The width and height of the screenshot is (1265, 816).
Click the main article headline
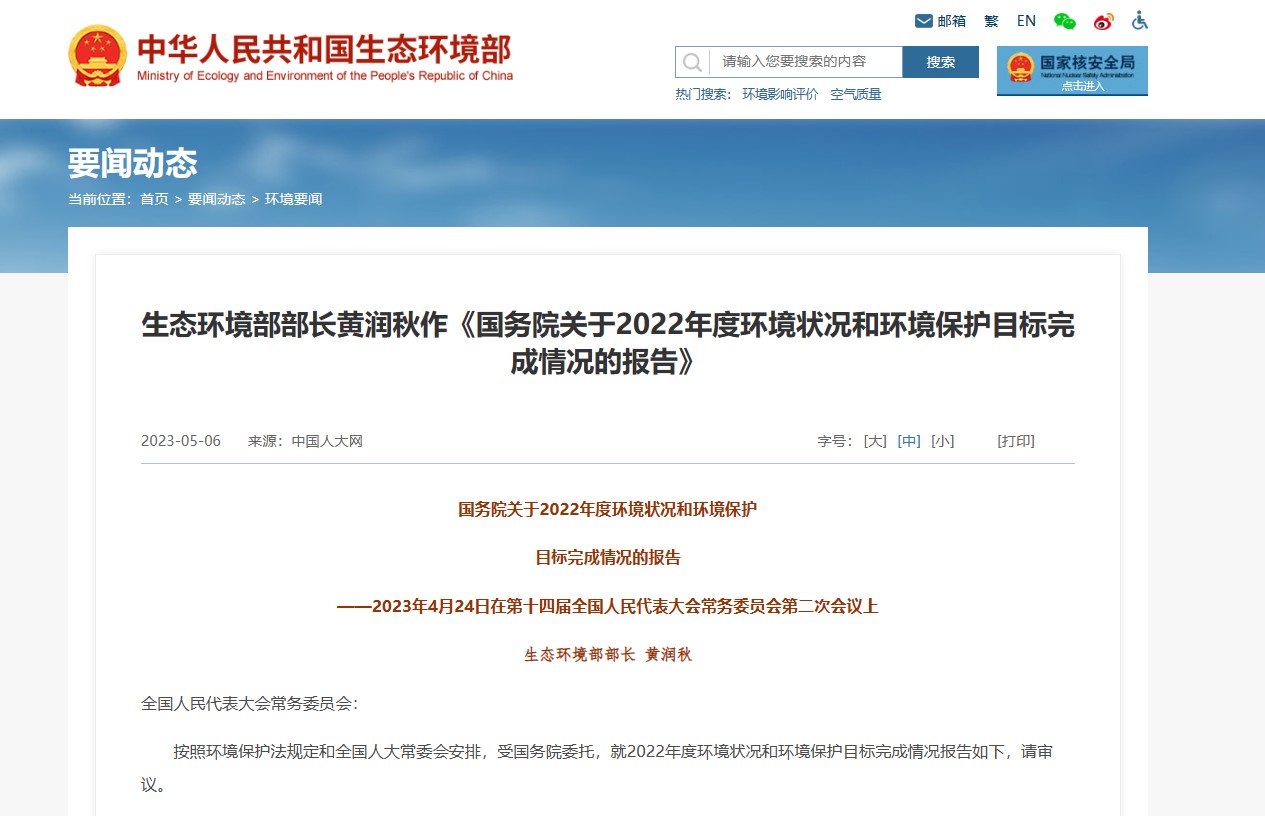click(608, 343)
